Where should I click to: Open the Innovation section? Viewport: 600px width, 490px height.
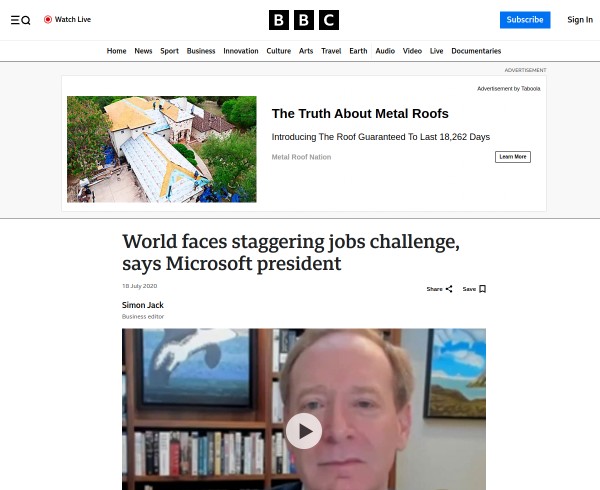tap(241, 51)
